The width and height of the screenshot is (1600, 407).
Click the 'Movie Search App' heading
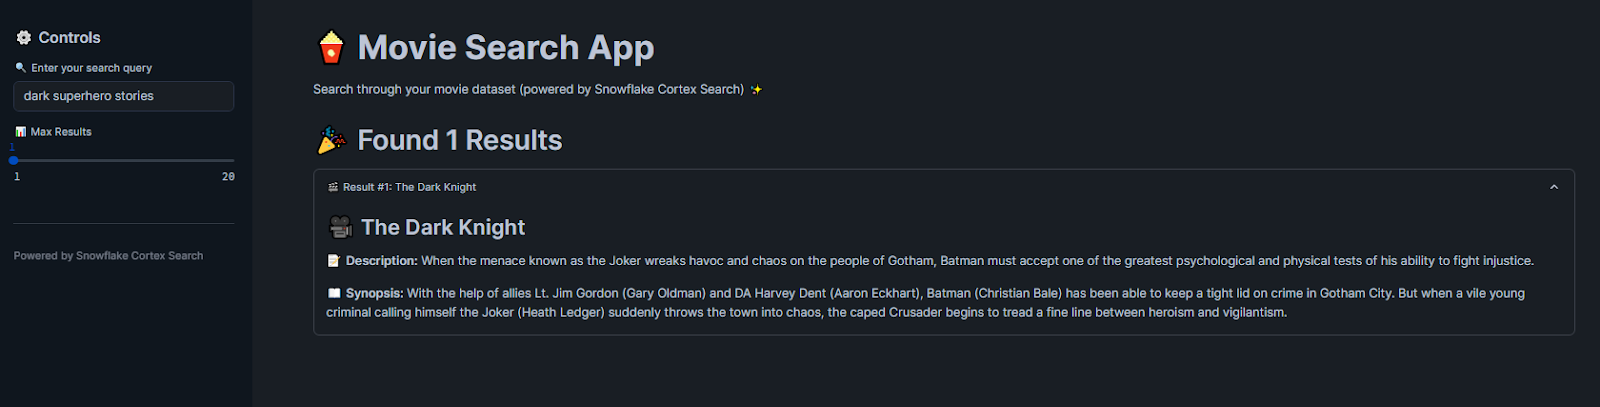[506, 47]
